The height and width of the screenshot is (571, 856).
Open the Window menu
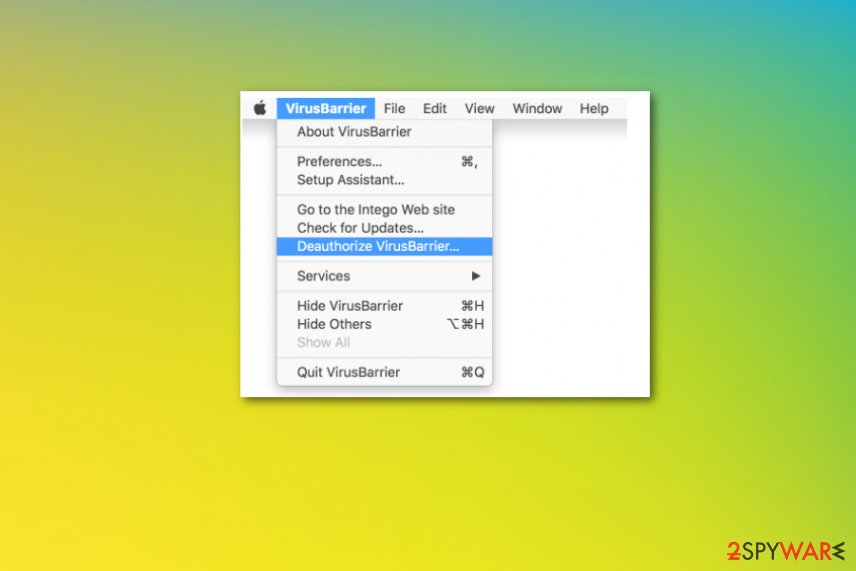coord(537,109)
